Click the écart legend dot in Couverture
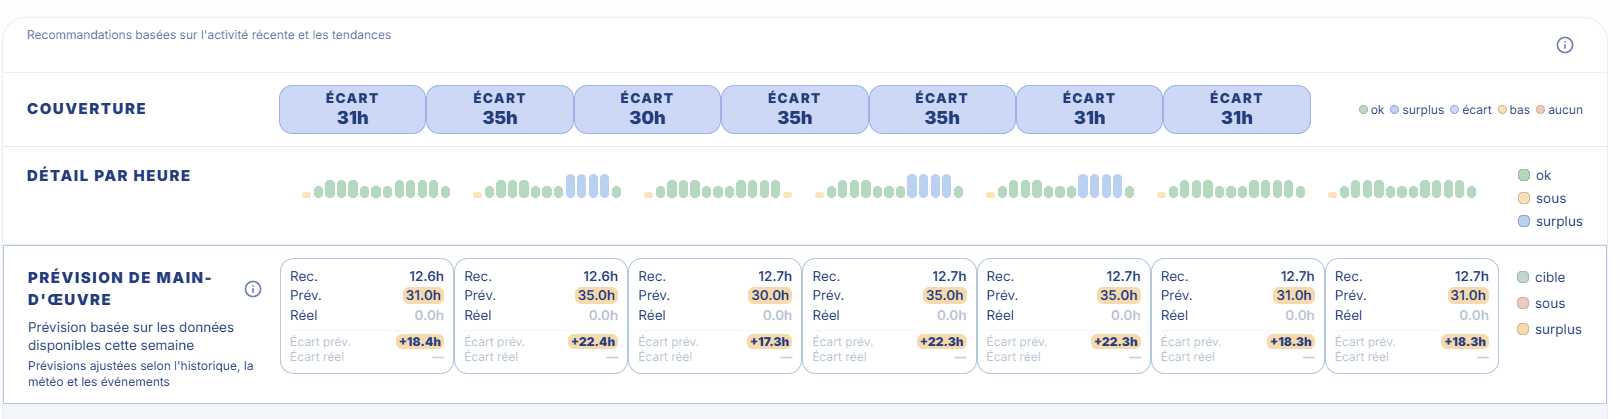Image resolution: width=1620 pixels, height=419 pixels. [x=1454, y=110]
